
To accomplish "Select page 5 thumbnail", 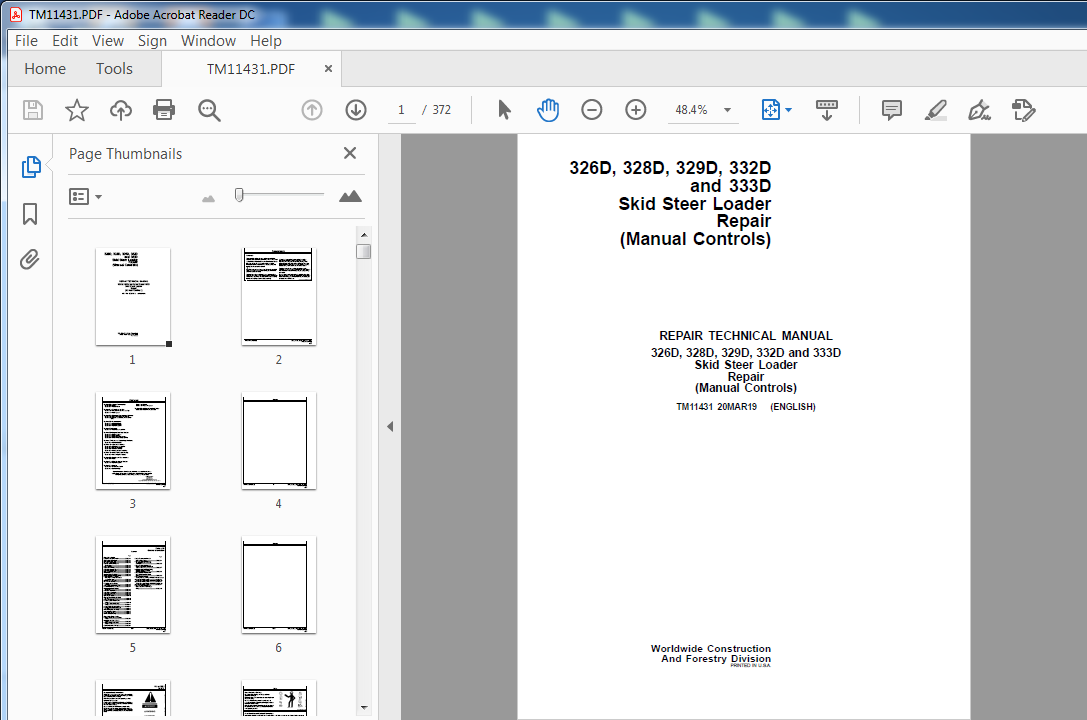I will click(132, 585).
